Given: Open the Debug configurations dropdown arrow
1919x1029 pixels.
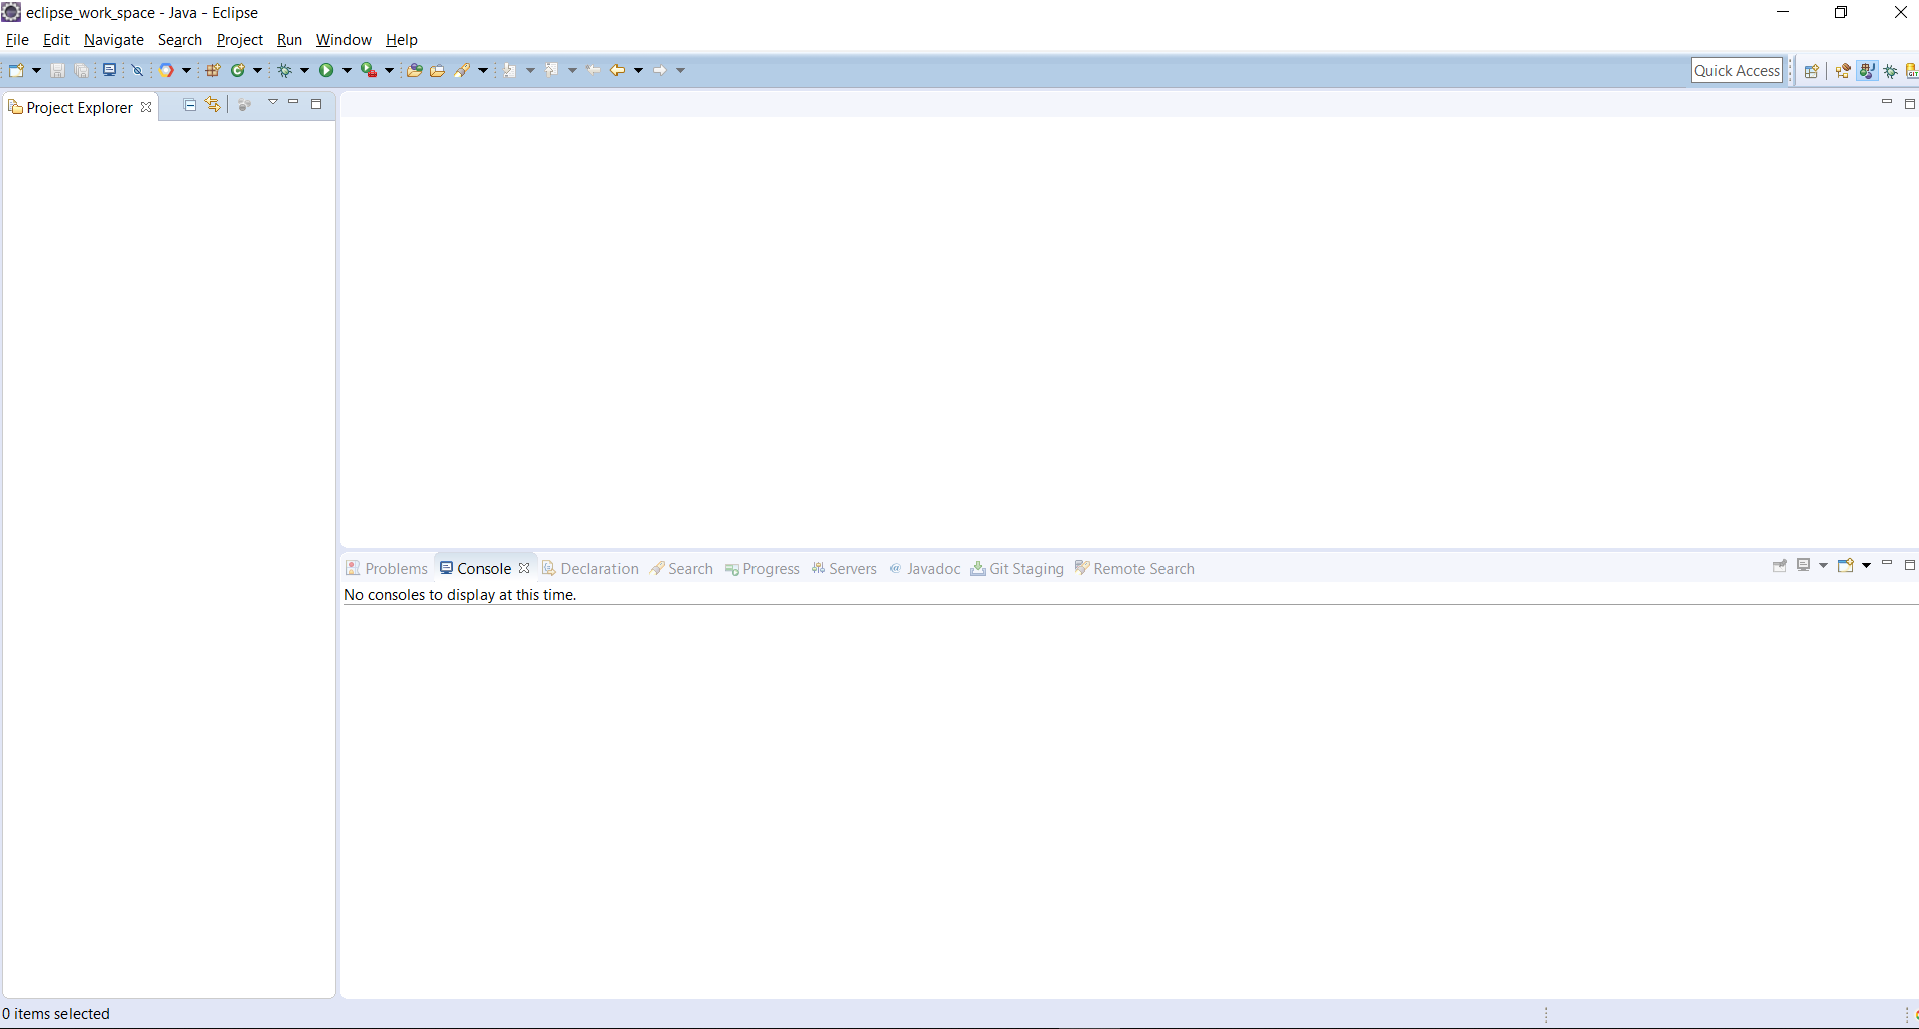Looking at the screenshot, I should click(x=305, y=70).
